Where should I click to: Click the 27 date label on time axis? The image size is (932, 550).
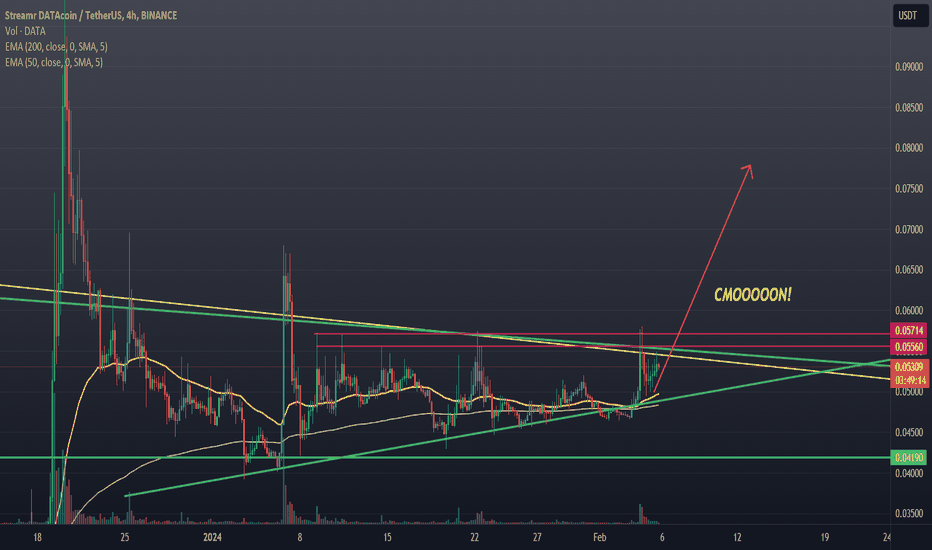537,538
